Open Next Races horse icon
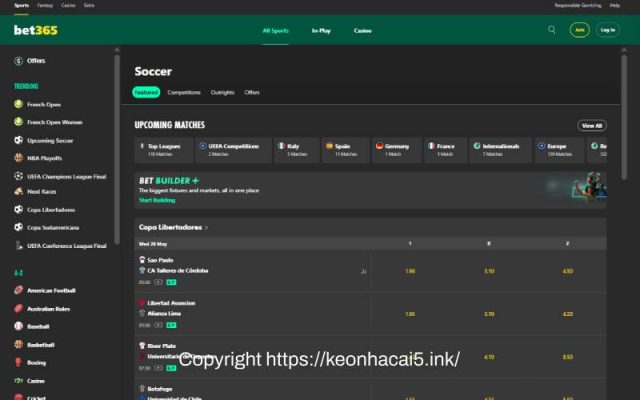The width and height of the screenshot is (640, 400). tap(18, 191)
